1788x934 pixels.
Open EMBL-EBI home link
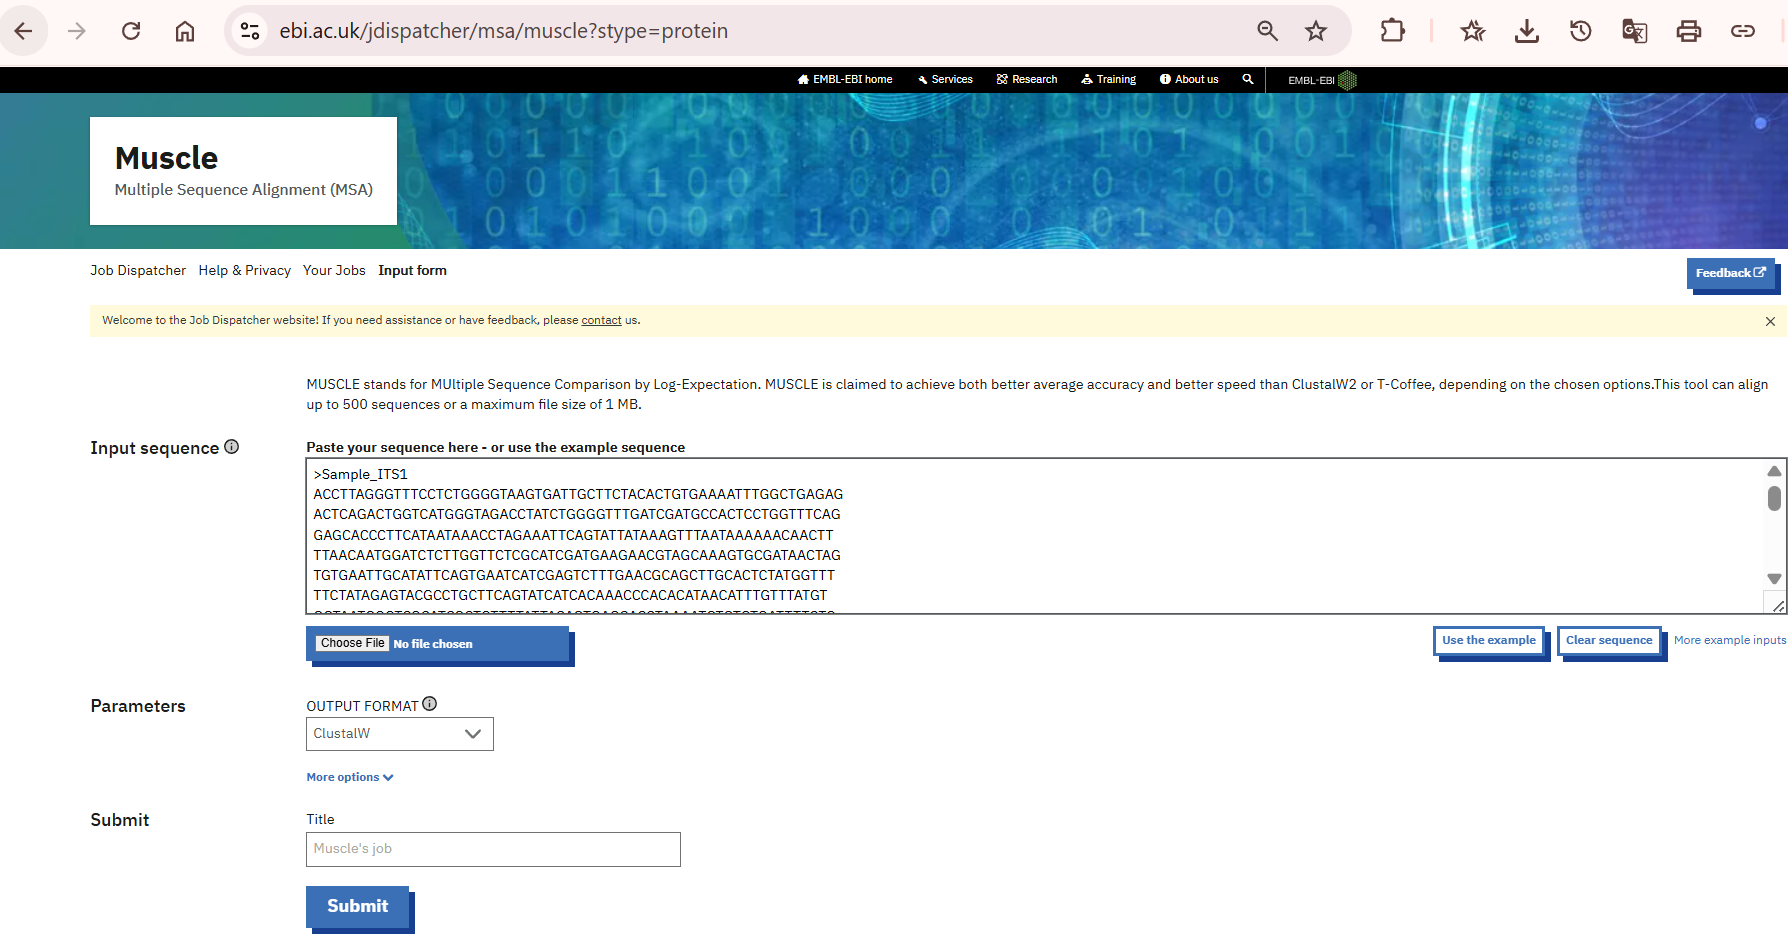tap(845, 79)
